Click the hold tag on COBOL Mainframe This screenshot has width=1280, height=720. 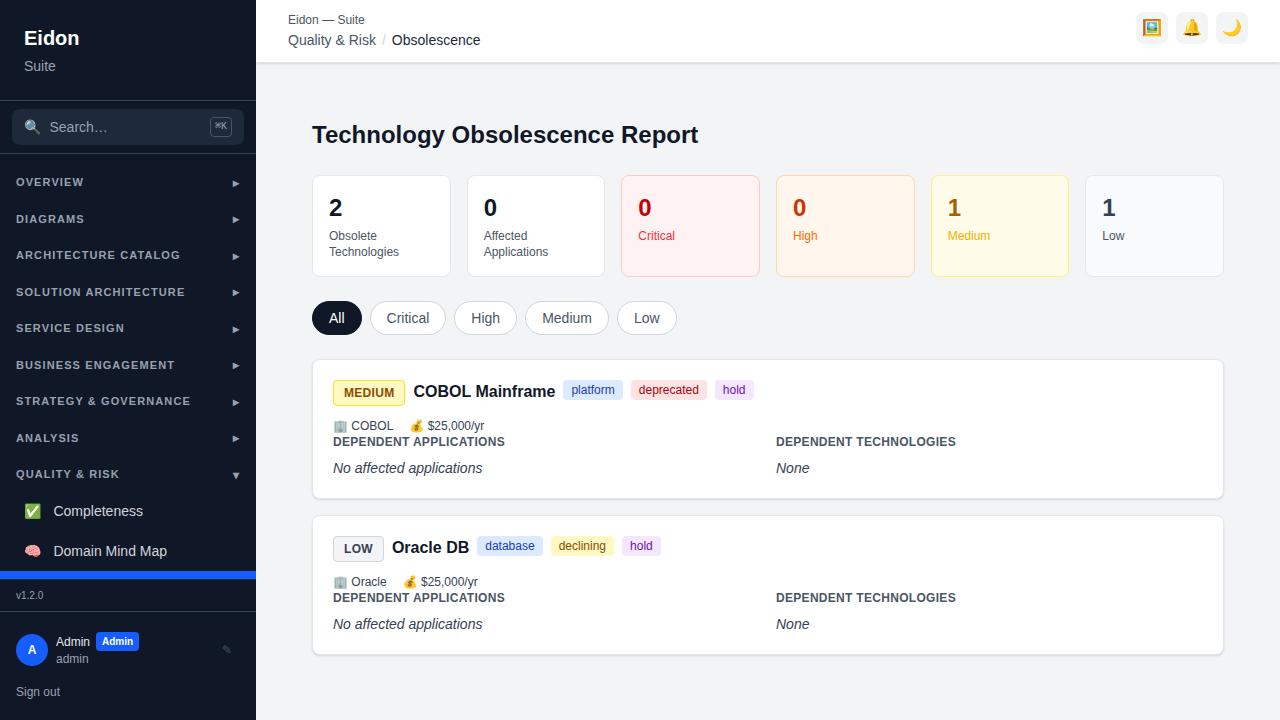[734, 390]
